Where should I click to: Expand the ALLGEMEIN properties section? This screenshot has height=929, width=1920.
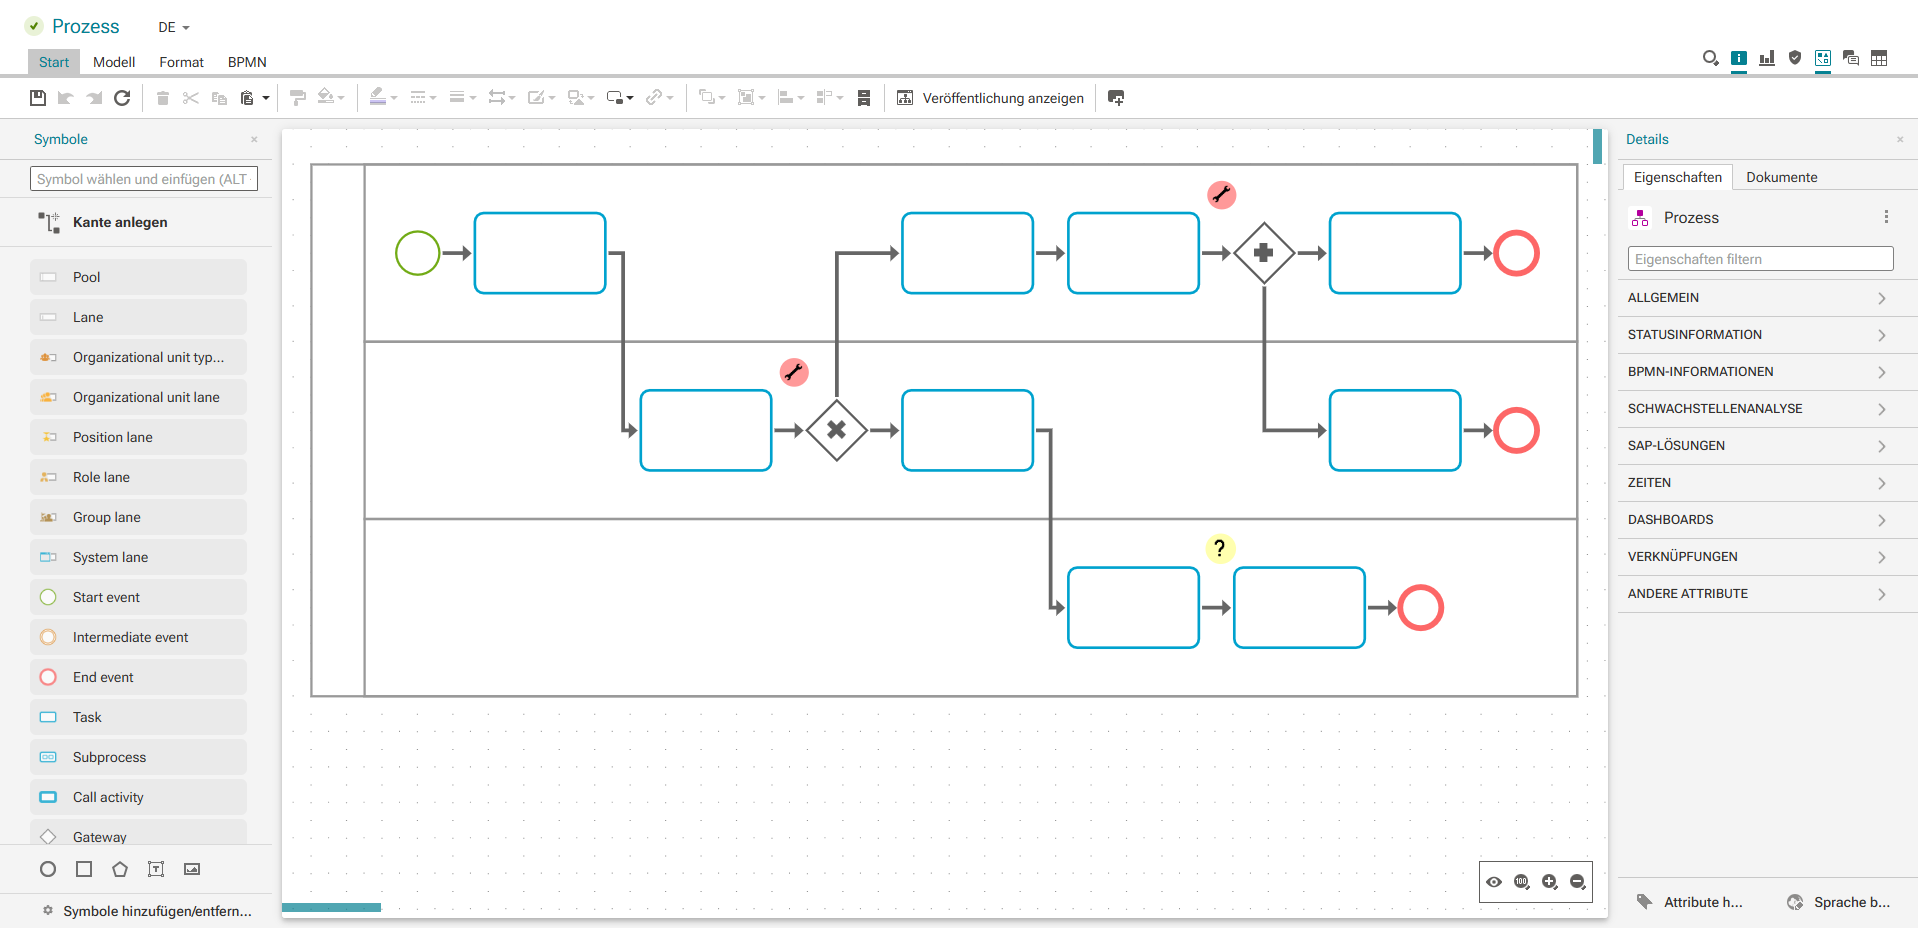coord(1757,298)
